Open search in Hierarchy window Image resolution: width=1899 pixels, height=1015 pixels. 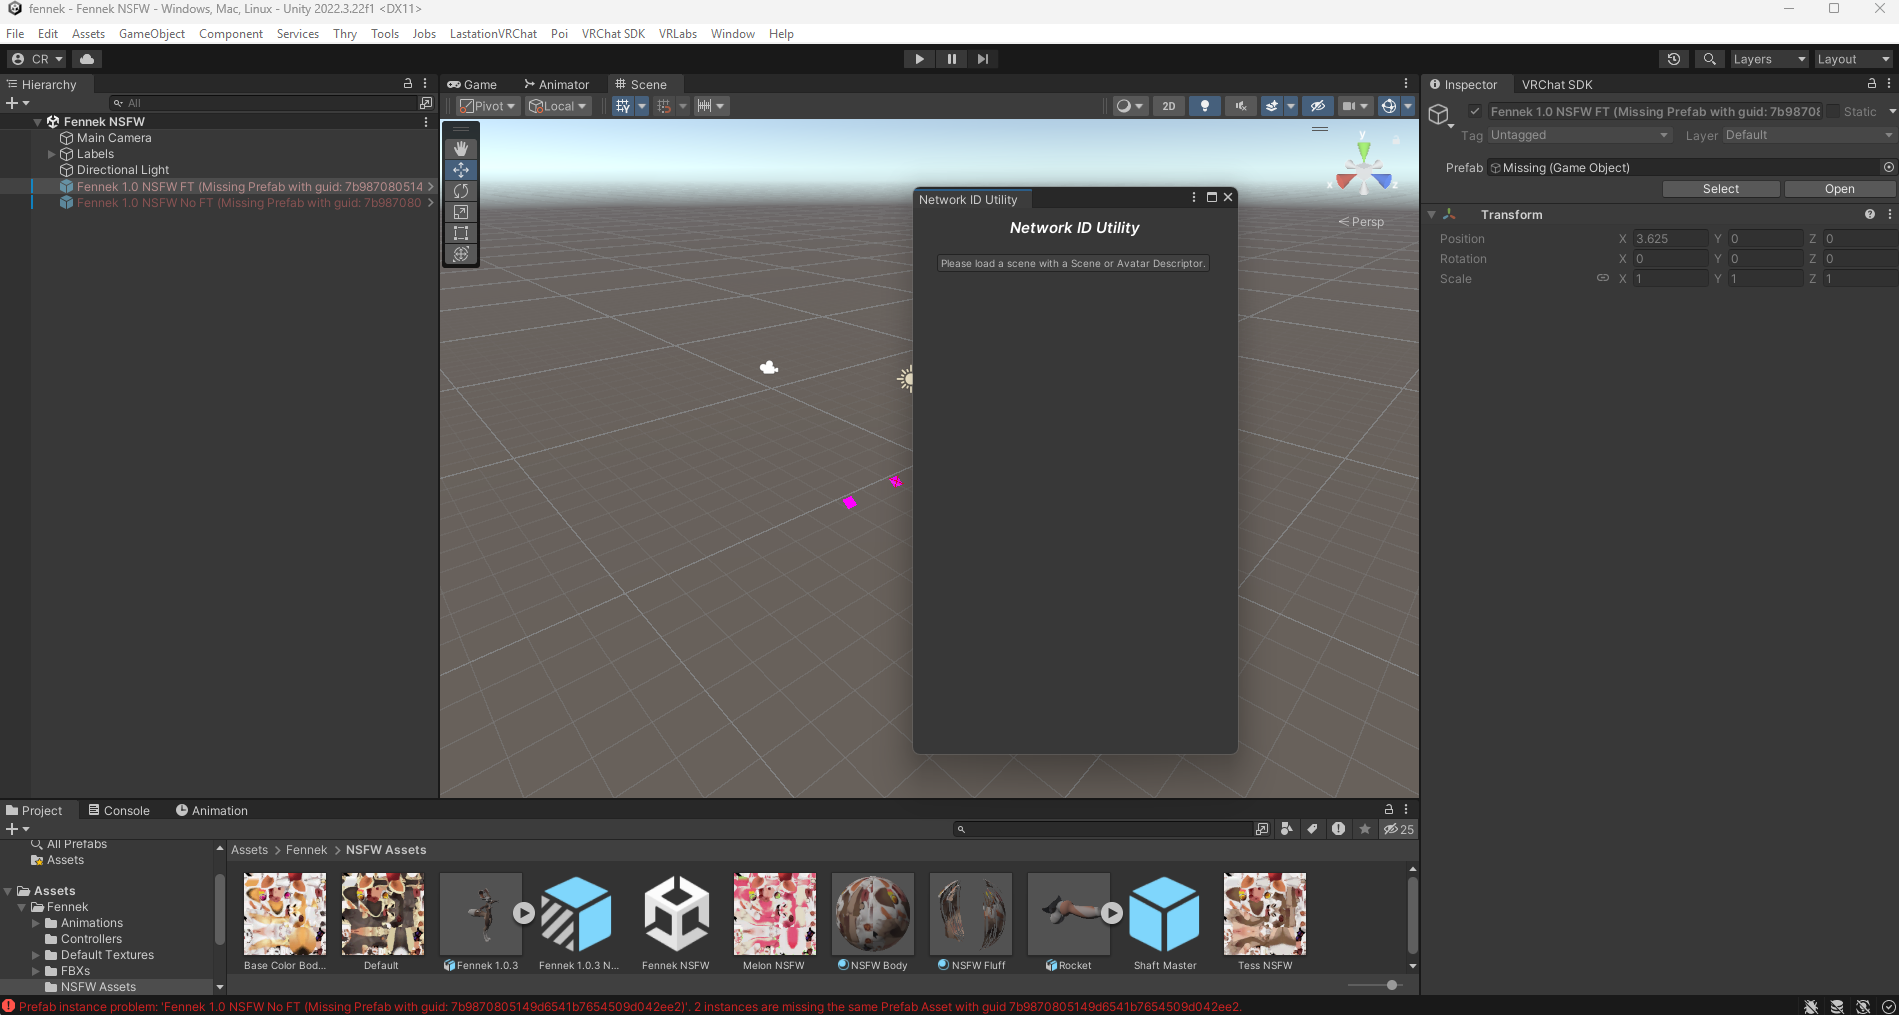point(426,103)
